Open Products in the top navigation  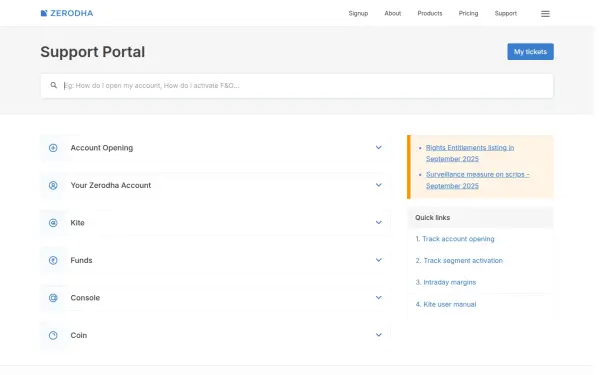pyautogui.click(x=430, y=13)
